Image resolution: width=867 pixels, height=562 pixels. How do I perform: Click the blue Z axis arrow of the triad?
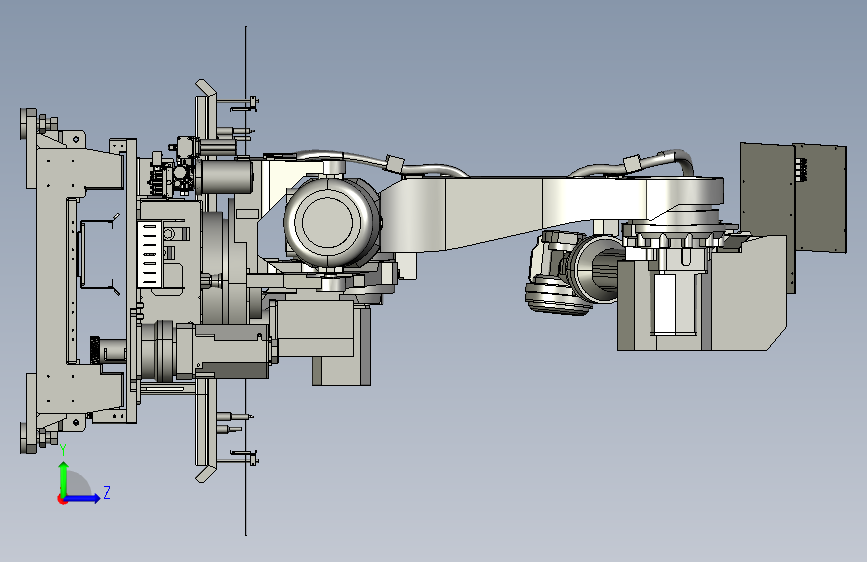pyautogui.click(x=83, y=498)
